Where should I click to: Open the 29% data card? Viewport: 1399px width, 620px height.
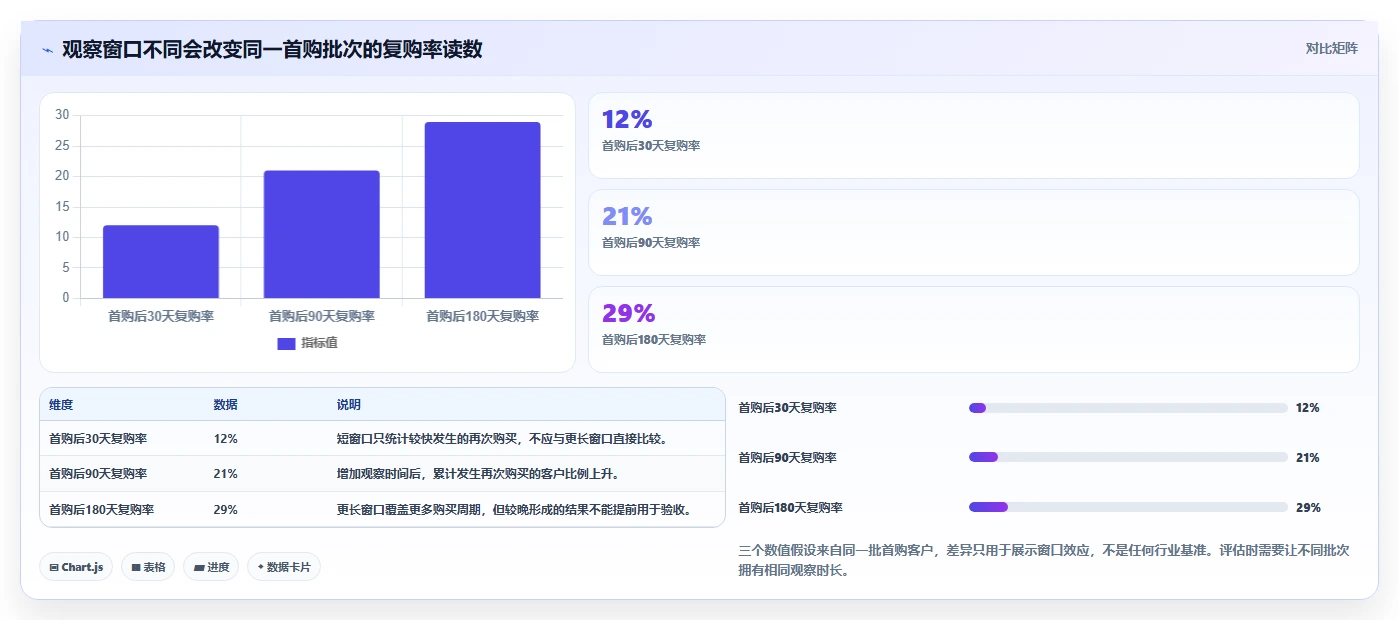point(974,330)
